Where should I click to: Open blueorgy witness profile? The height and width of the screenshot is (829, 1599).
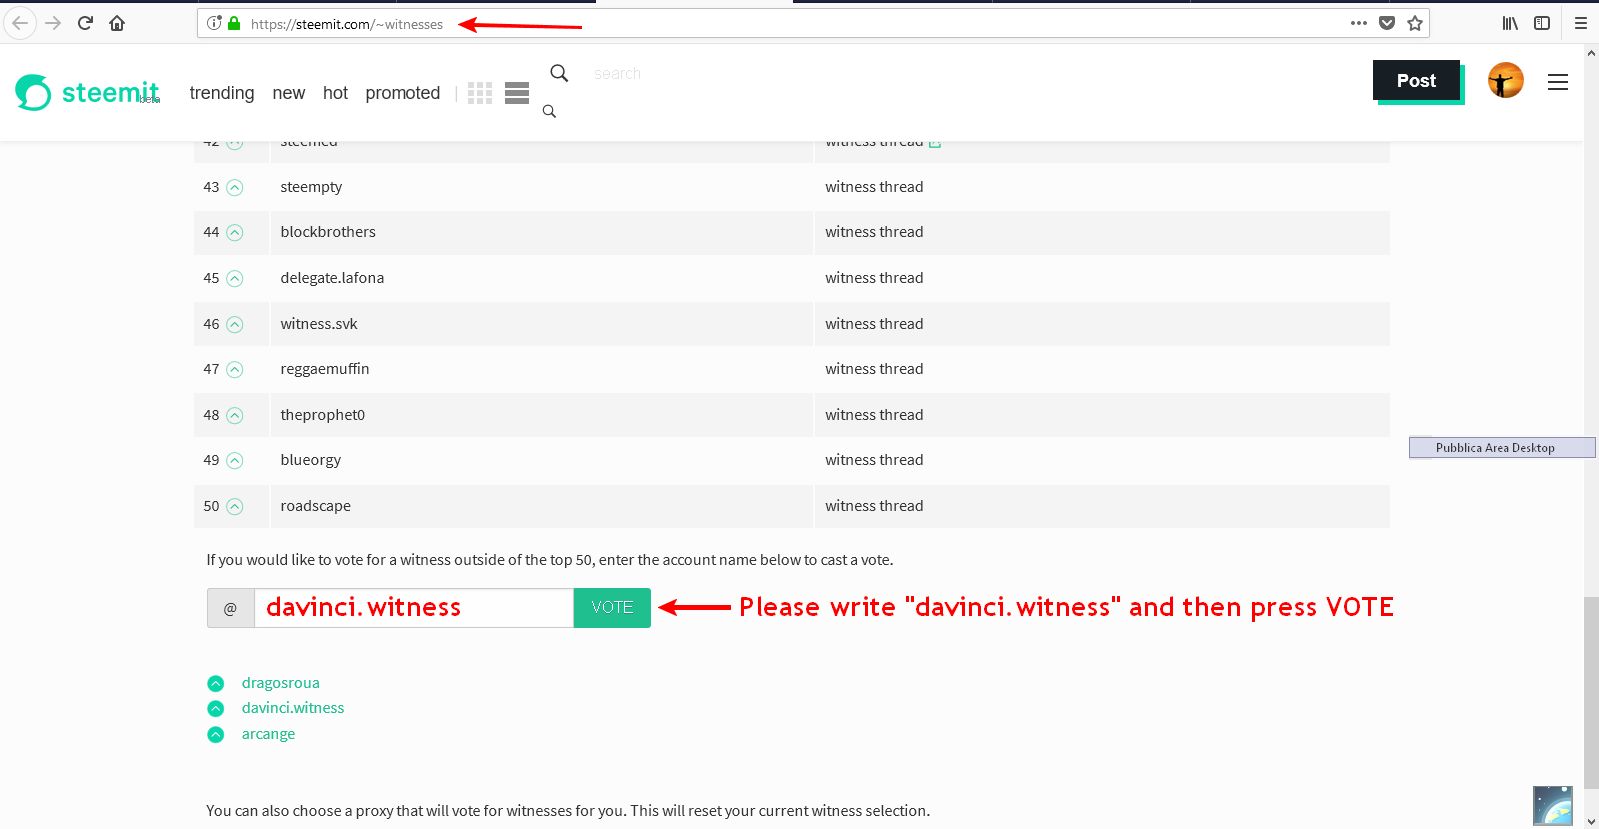(311, 460)
